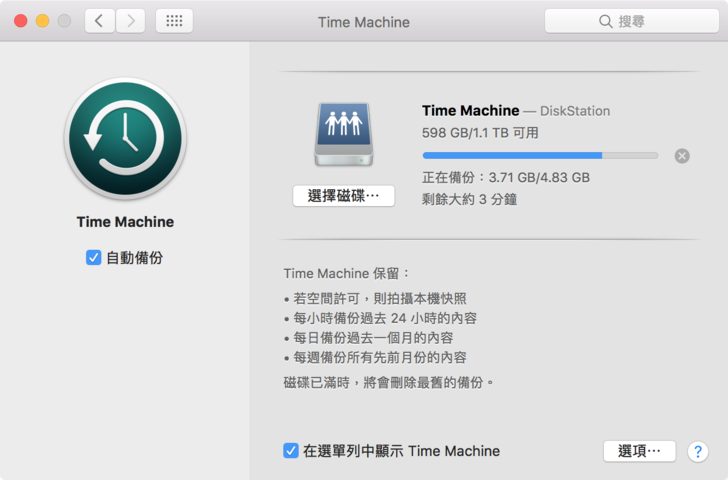Uncheck 在選單列中顯示 Time Machine
Screen dimensions: 728x480
(x=291, y=451)
